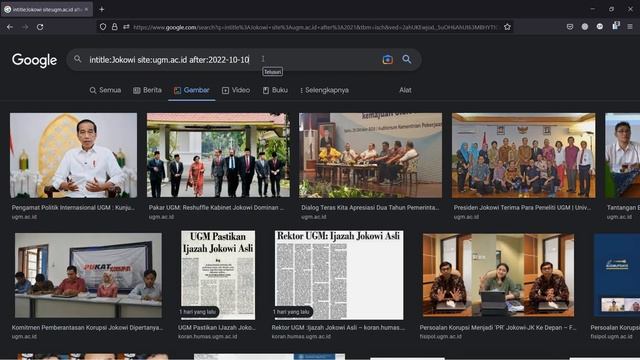This screenshot has width=640, height=360.
Task: Open 'Rektor UGM: Ijazah Jokowi Asli' newspaper thumbnail
Action: point(339,275)
